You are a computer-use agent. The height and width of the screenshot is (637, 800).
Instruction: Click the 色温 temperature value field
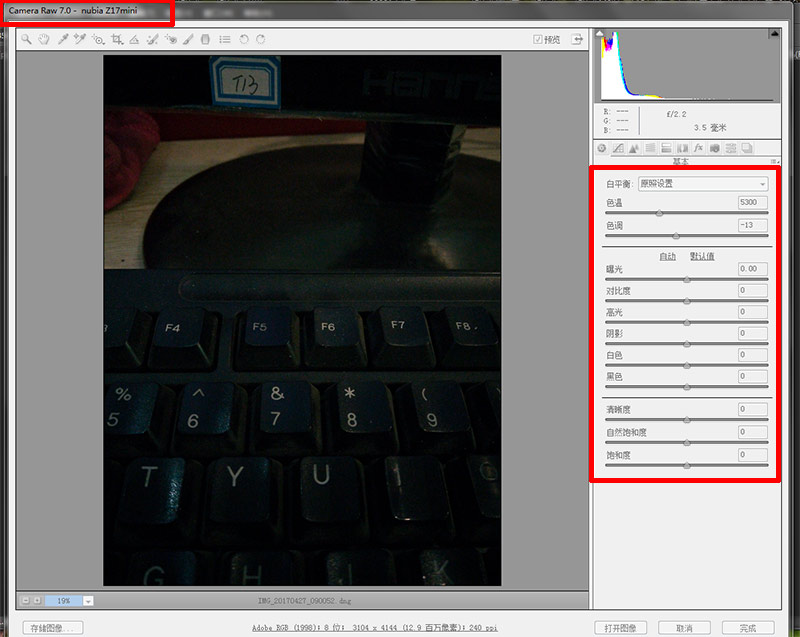click(x=752, y=203)
